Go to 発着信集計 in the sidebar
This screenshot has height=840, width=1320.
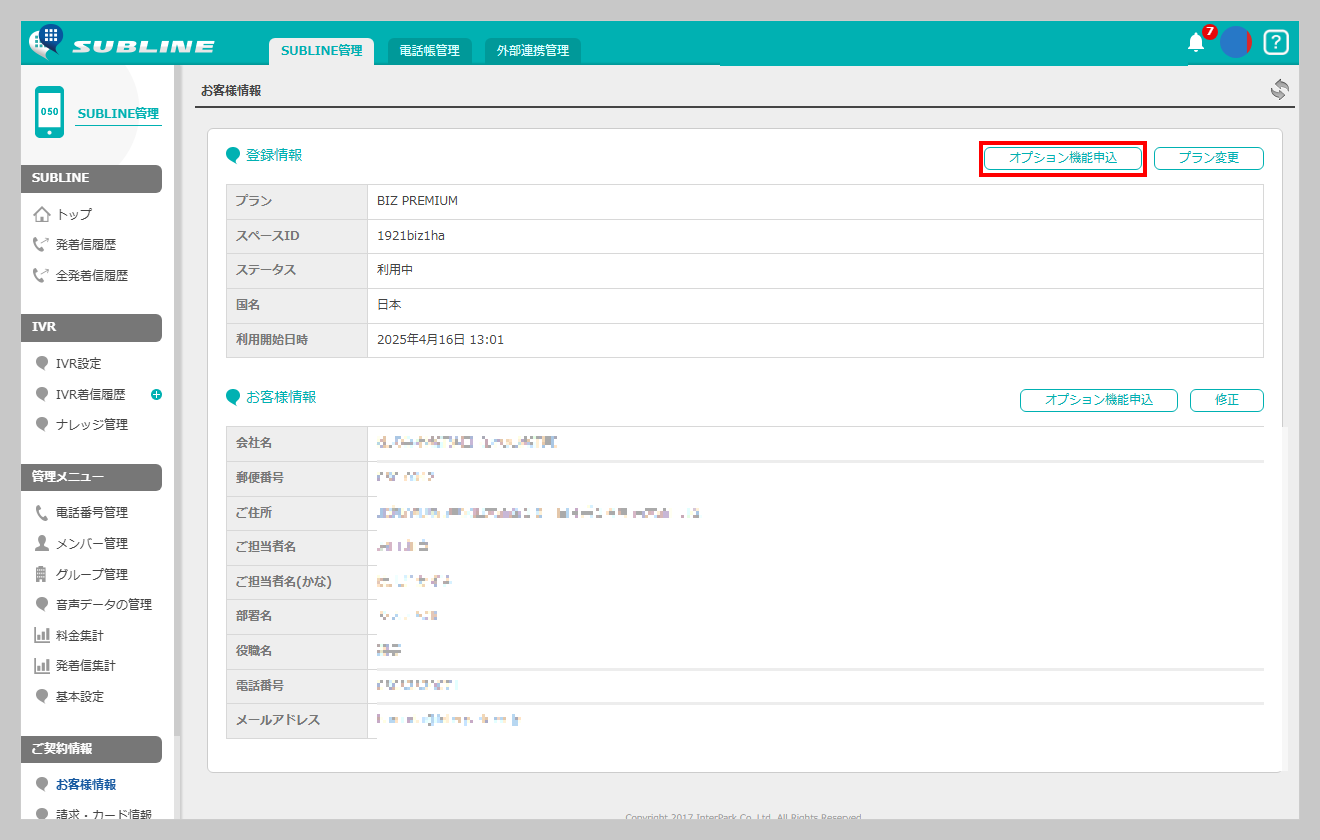click(86, 665)
